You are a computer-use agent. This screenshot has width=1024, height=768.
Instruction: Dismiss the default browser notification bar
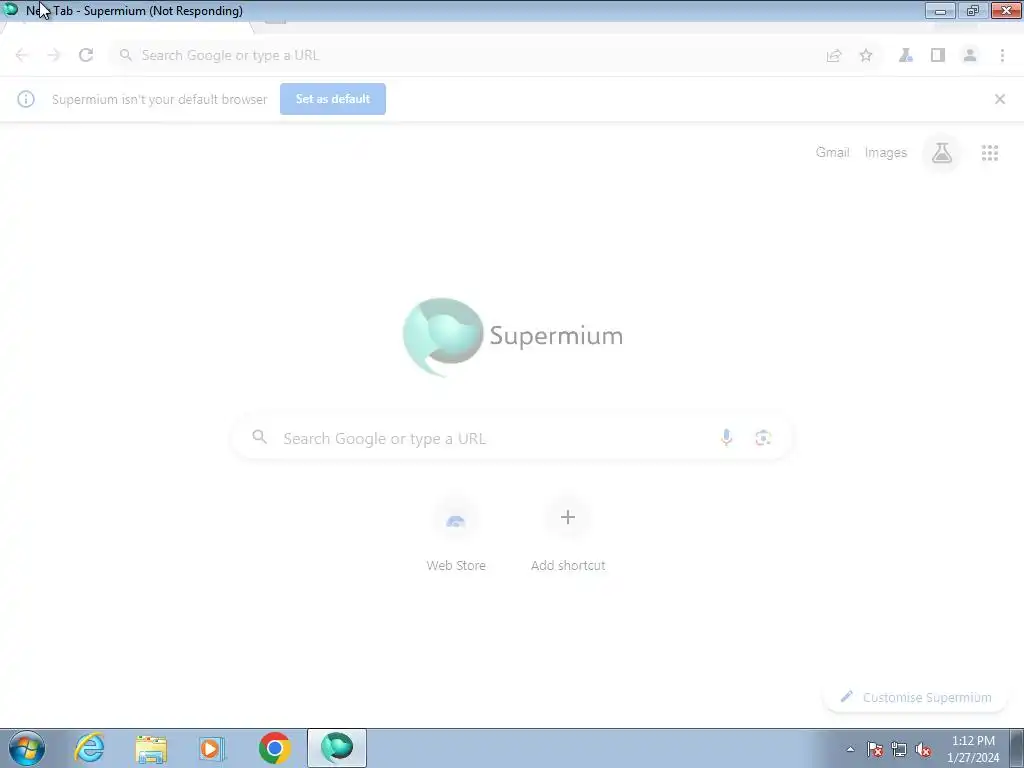coord(1000,99)
